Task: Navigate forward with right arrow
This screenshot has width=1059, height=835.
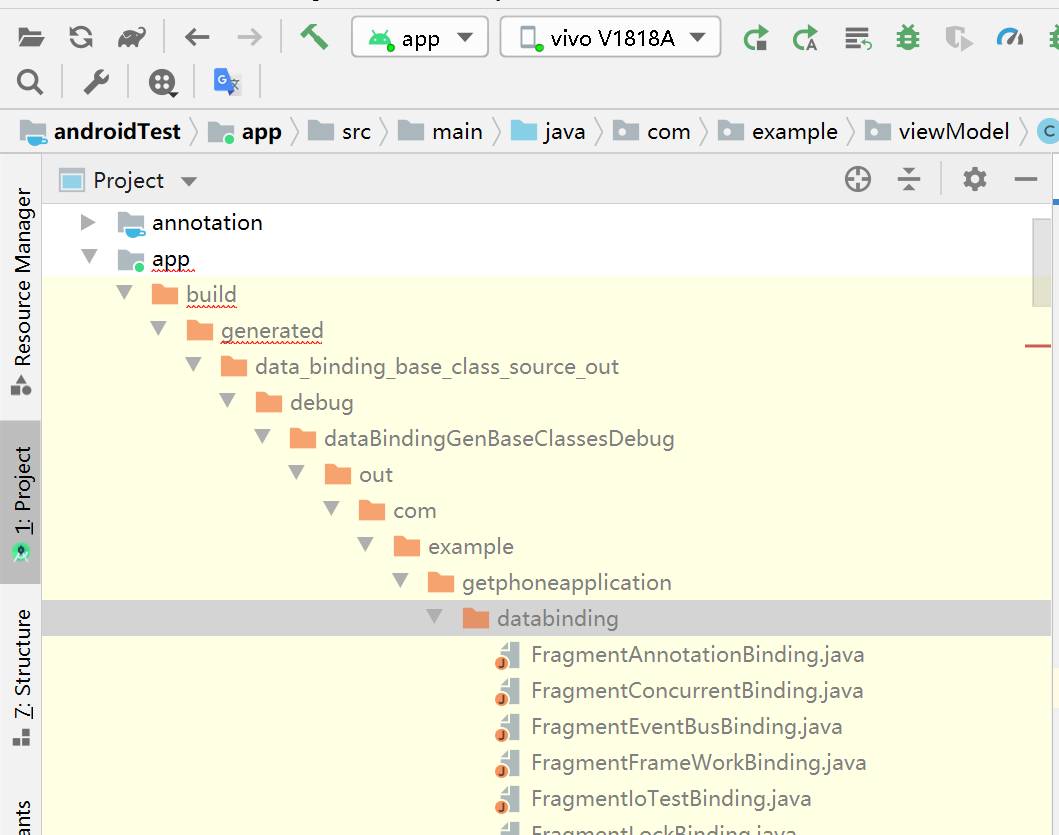Action: point(249,37)
